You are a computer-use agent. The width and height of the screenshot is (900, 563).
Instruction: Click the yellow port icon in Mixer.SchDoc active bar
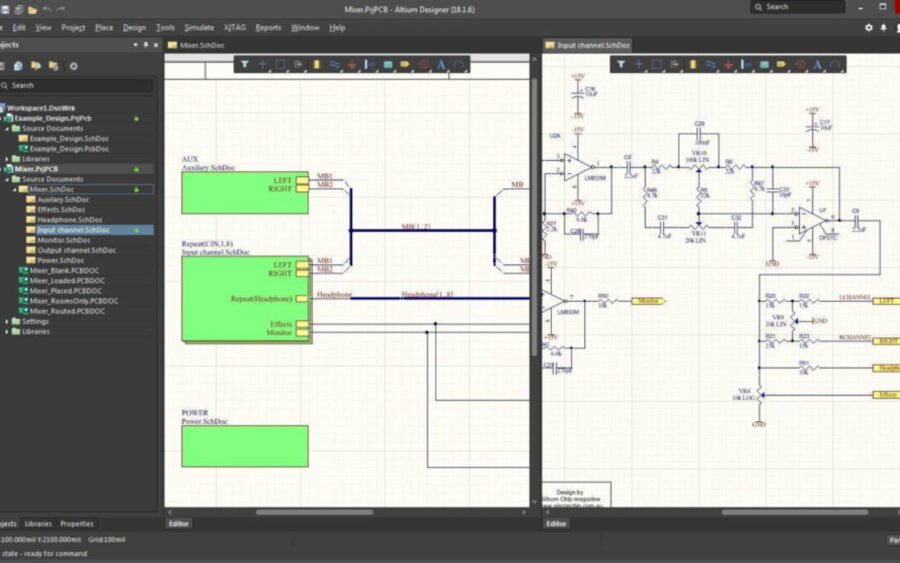pyautogui.click(x=405, y=64)
